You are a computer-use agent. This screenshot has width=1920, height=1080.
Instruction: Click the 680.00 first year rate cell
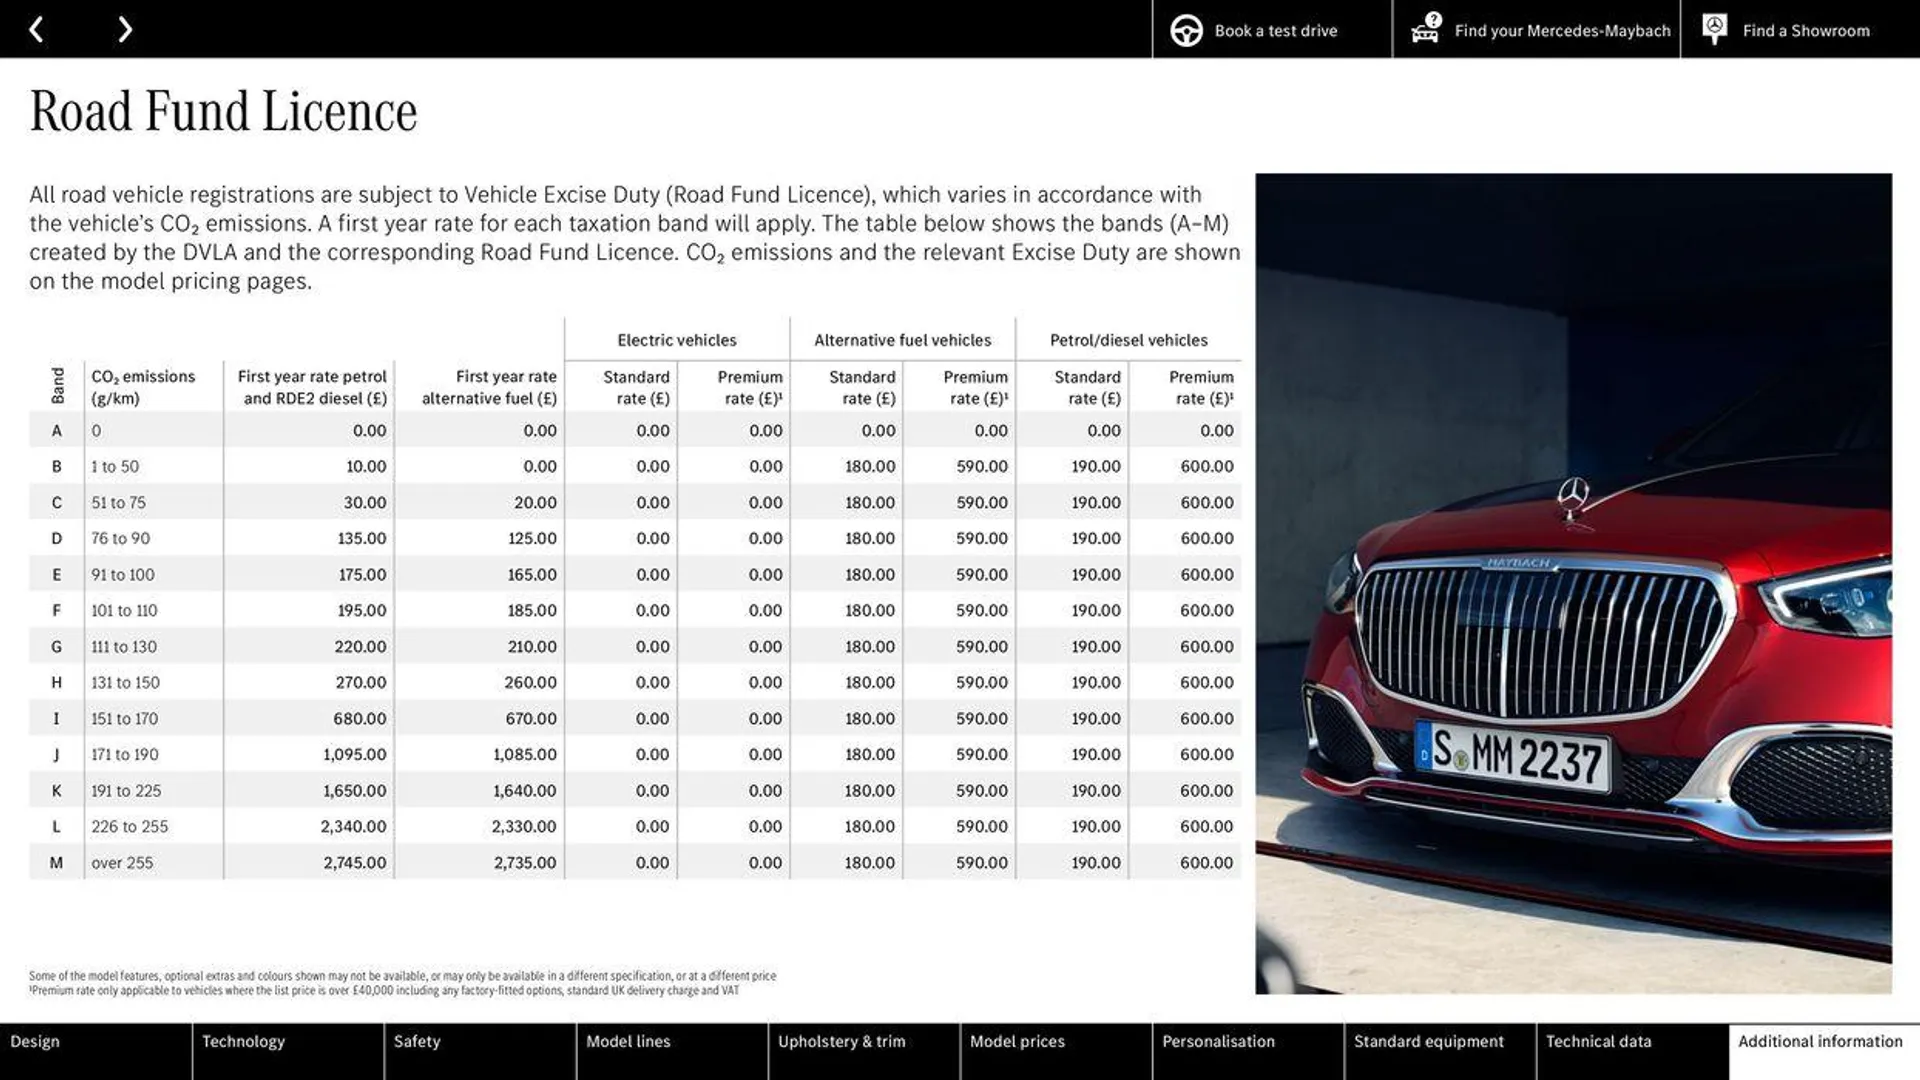click(x=360, y=719)
